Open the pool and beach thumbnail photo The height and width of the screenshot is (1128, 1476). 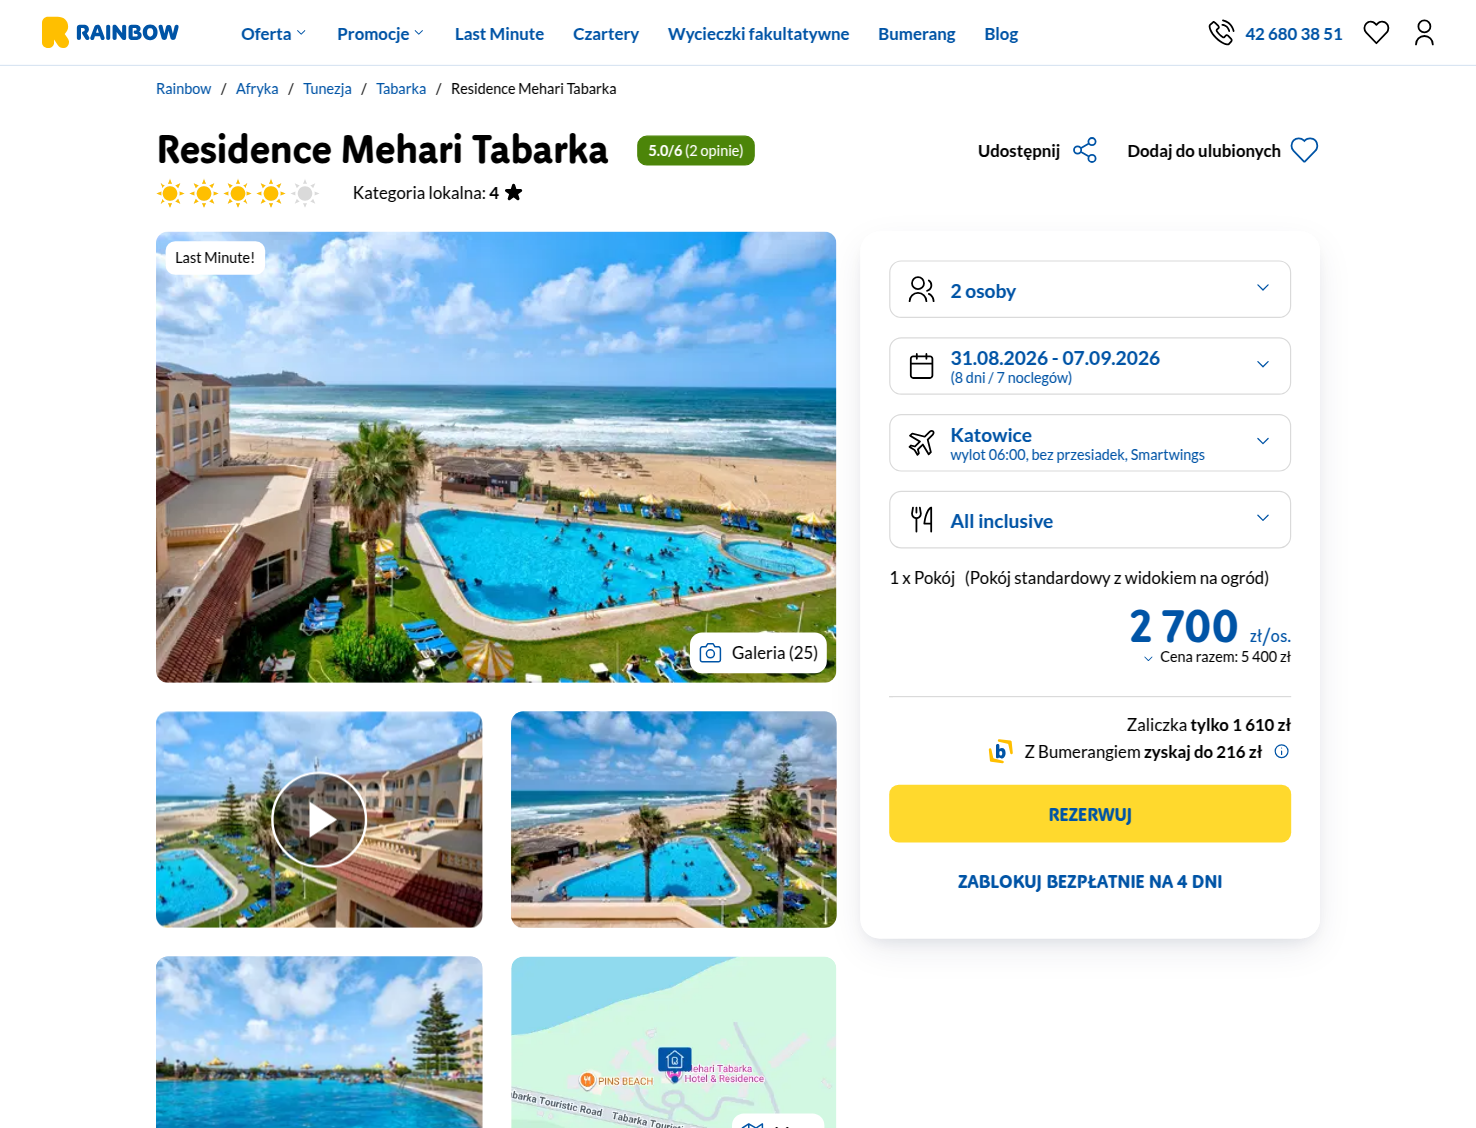673,820
